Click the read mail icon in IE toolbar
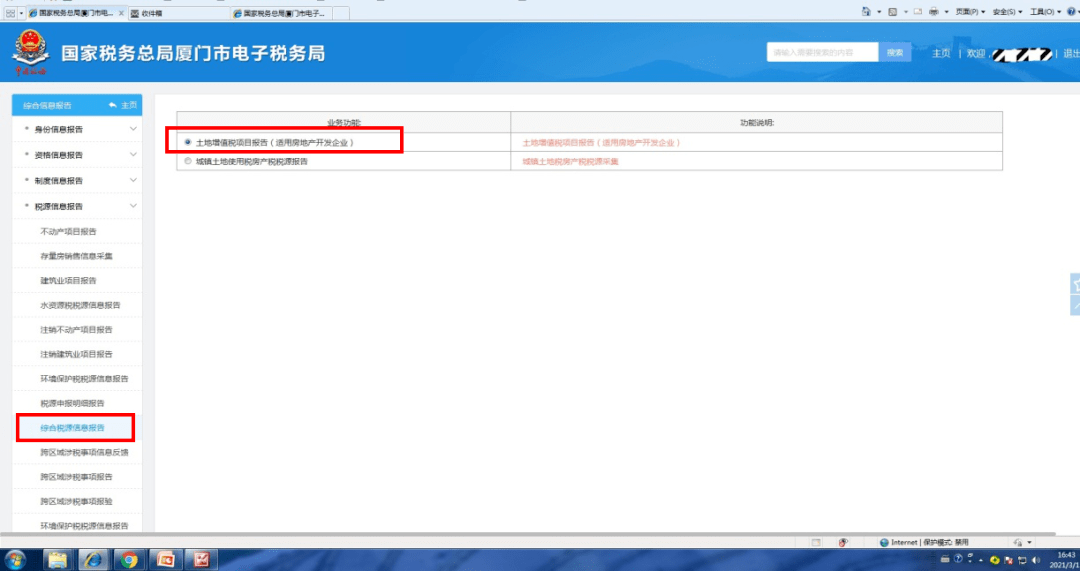The height and width of the screenshot is (571, 1080). [x=917, y=12]
